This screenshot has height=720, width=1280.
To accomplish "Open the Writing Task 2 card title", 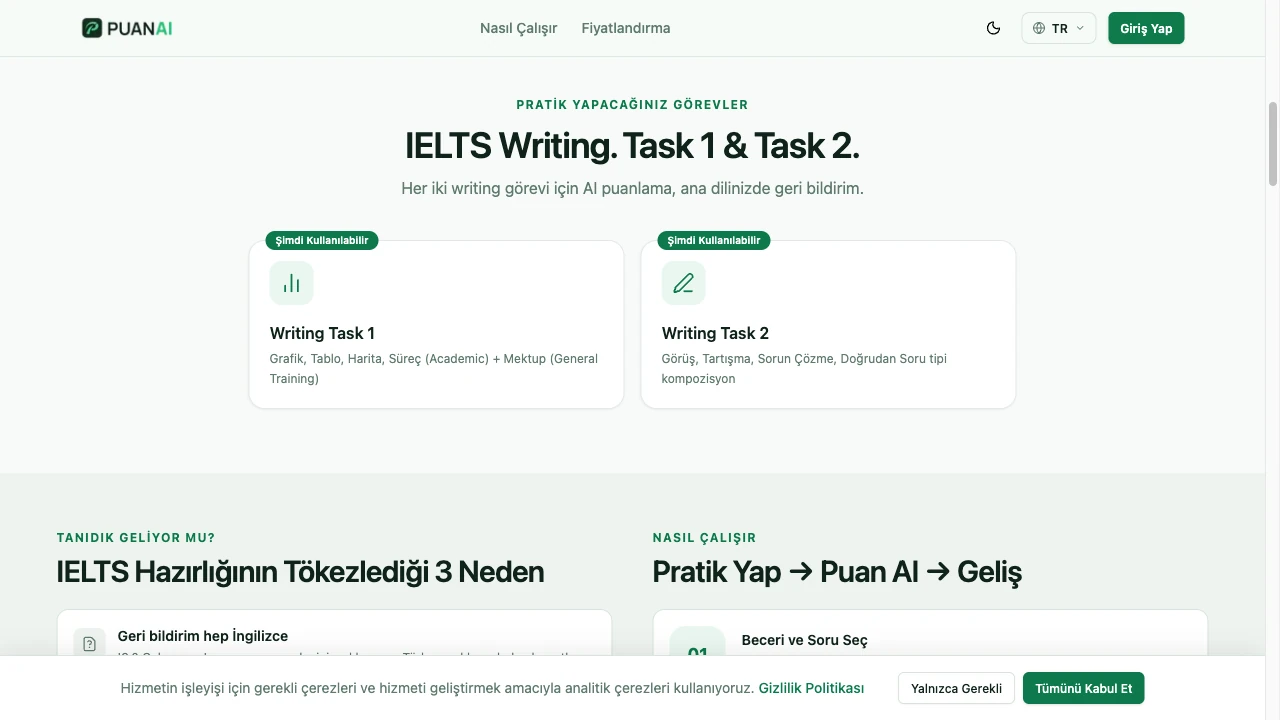I will [715, 333].
